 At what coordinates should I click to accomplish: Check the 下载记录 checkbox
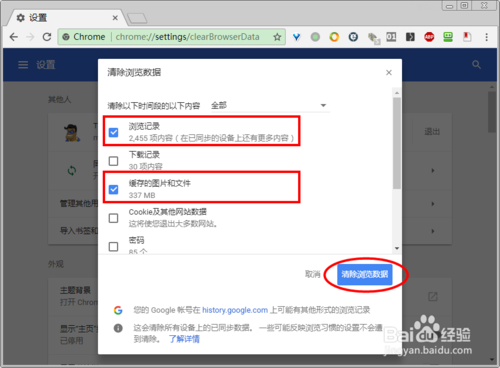tap(114, 161)
